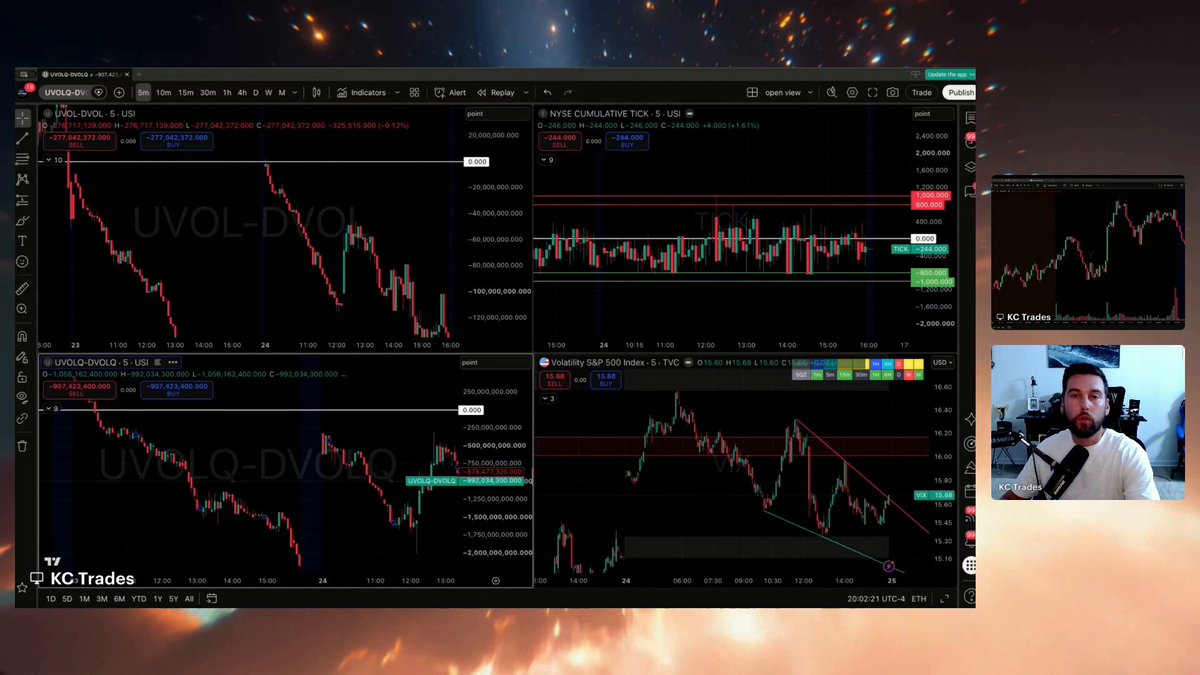The height and width of the screenshot is (675, 1200).
Task: Select the 1h timeframe
Action: pyautogui.click(x=227, y=93)
